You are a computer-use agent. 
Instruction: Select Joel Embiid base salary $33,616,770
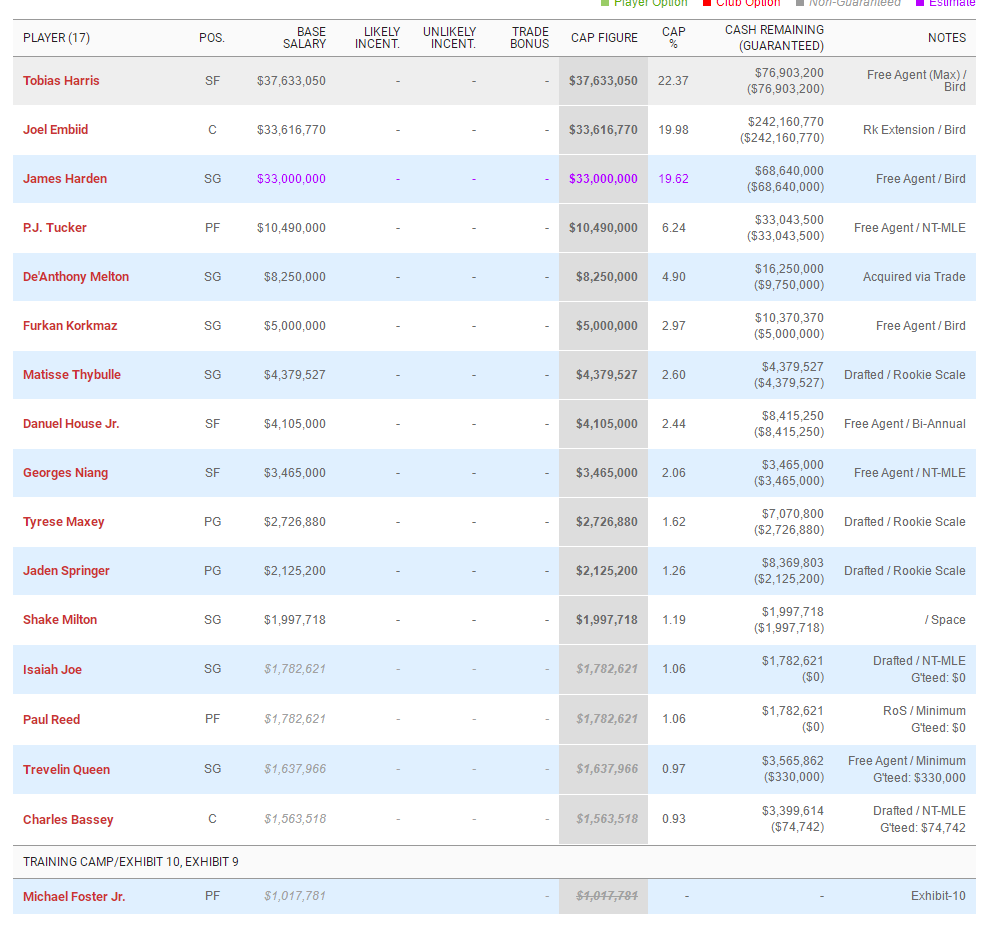pyautogui.click(x=291, y=130)
